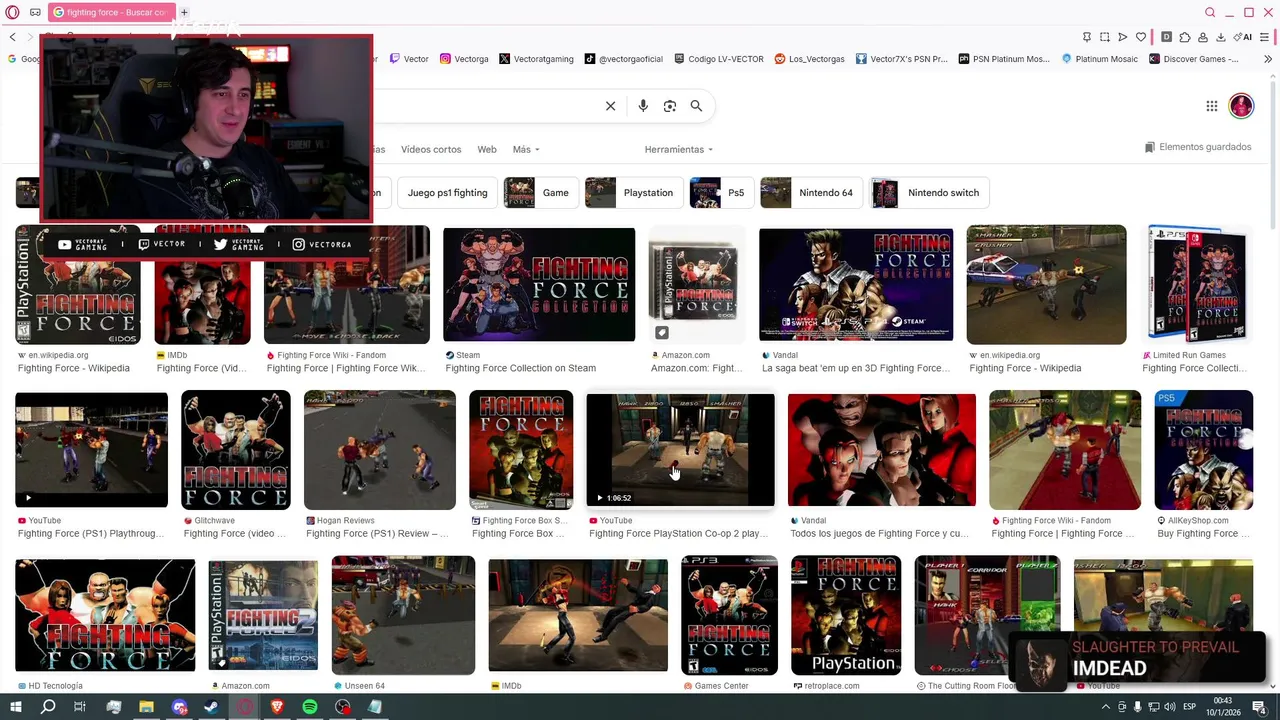Viewport: 1280px width, 720px height.
Task: Expand the Más search filters dropdown
Action: (526, 150)
